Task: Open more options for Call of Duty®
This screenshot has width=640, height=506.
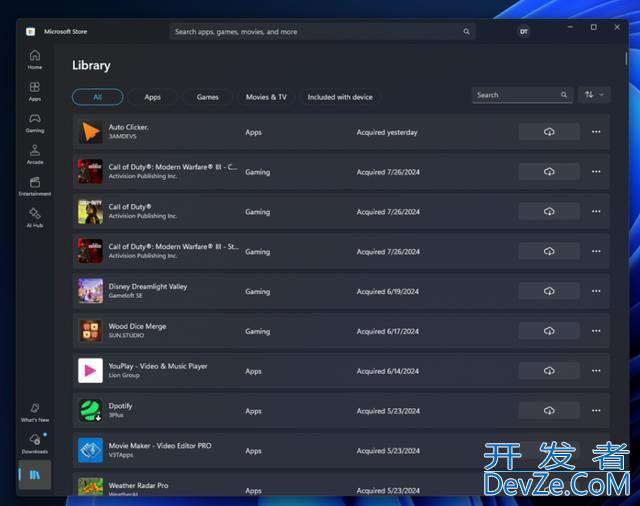Action: [596, 211]
